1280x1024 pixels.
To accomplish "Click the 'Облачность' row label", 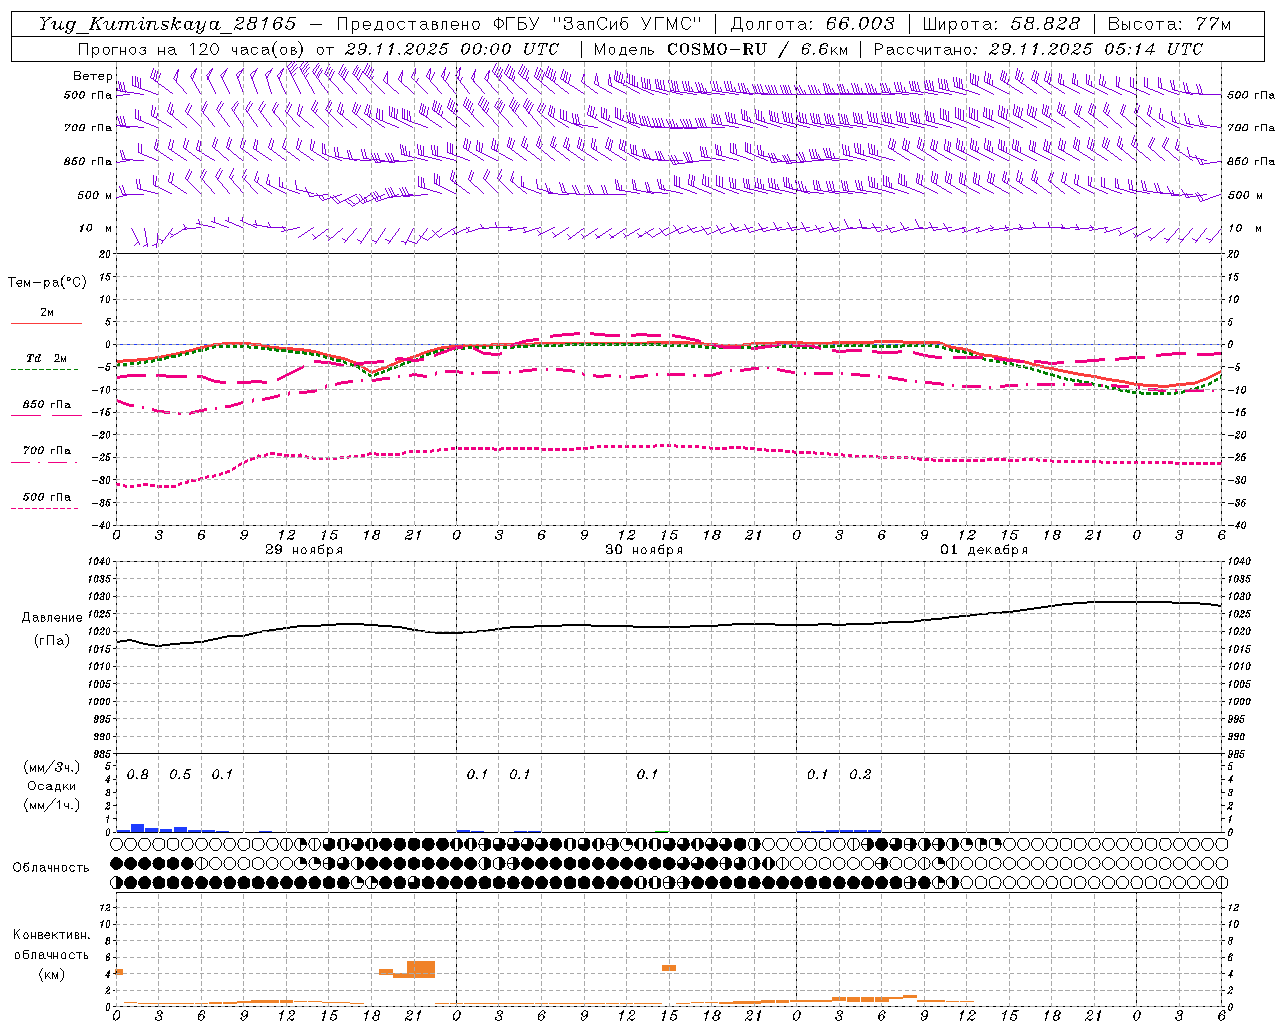I will (51, 868).
